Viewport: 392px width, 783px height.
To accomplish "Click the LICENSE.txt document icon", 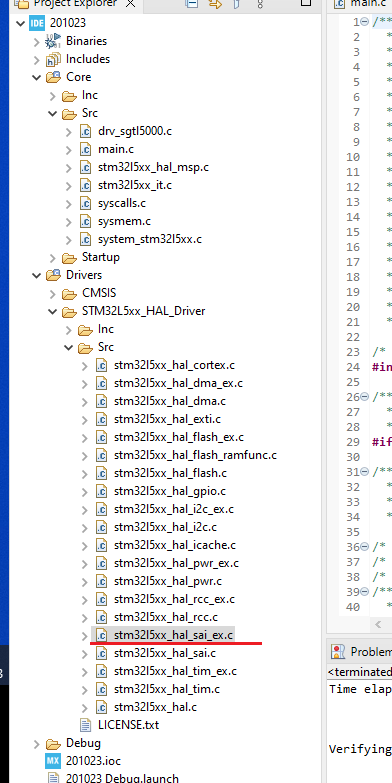I will click(86, 725).
